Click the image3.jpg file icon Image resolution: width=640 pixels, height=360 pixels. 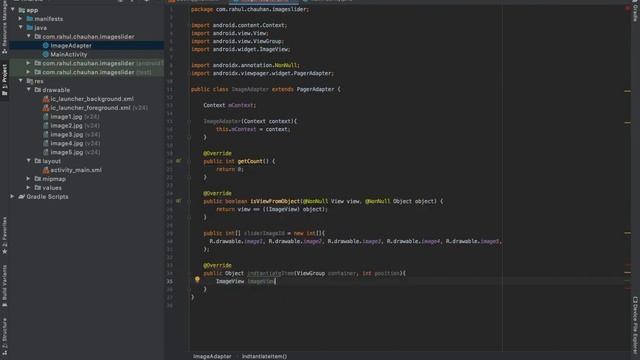click(46, 134)
